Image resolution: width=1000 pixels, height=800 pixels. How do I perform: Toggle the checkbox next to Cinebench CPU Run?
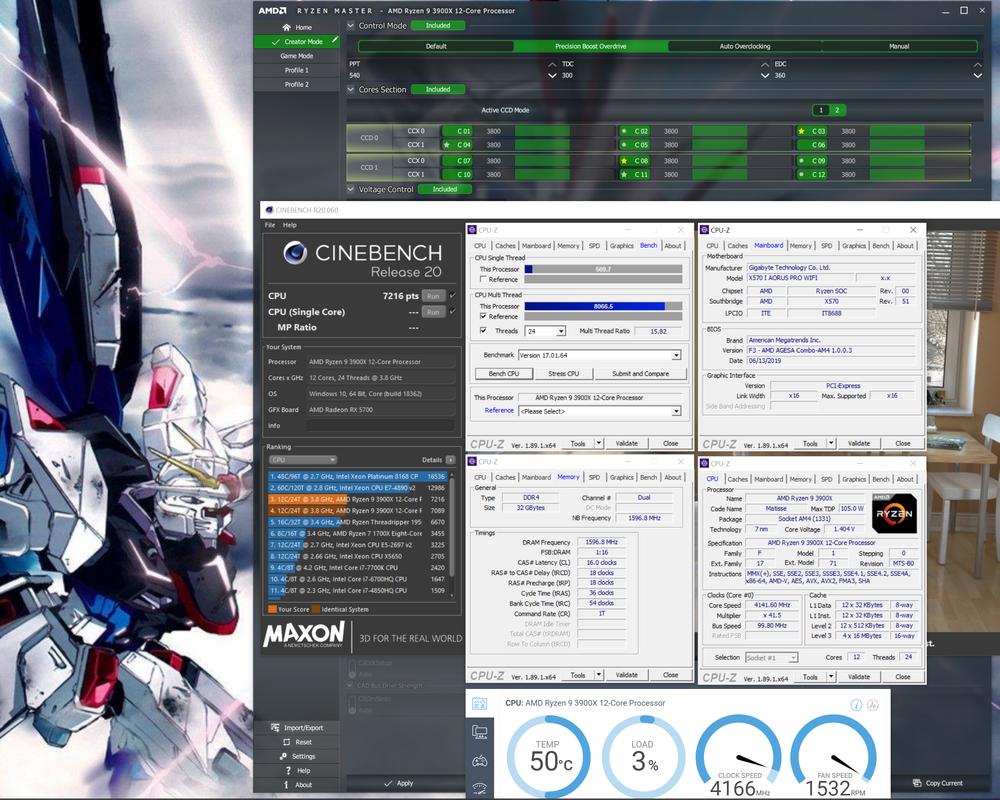point(453,295)
